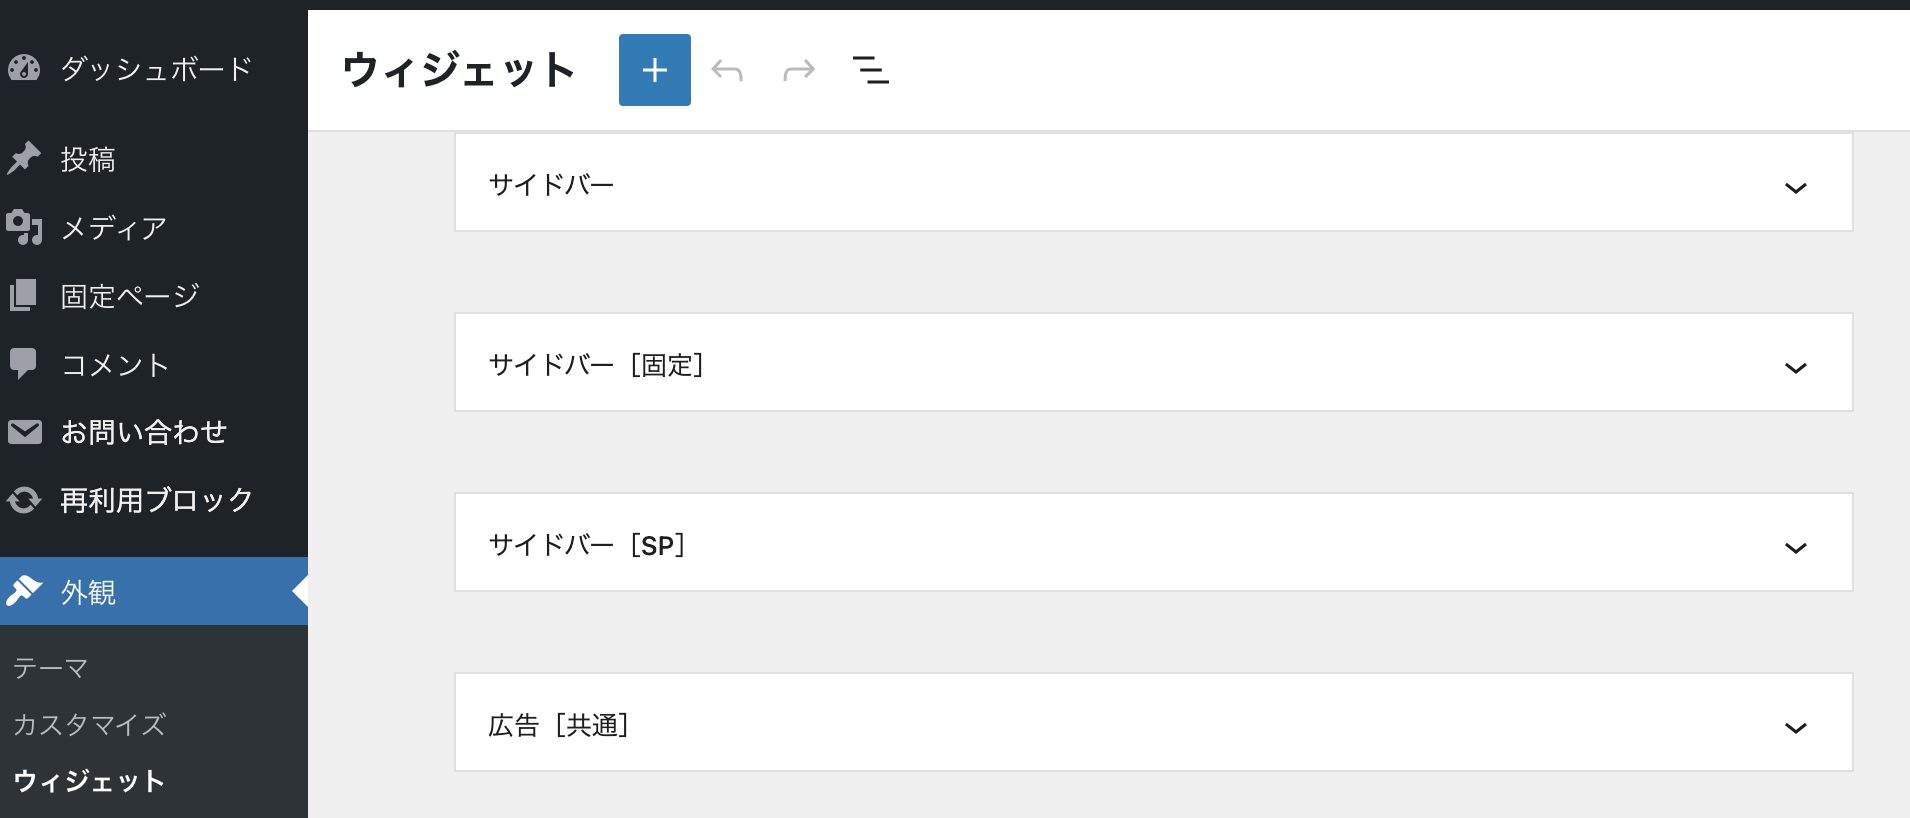Click the 再利用ブロック menu entry
The image size is (1910, 818).
(x=155, y=500)
